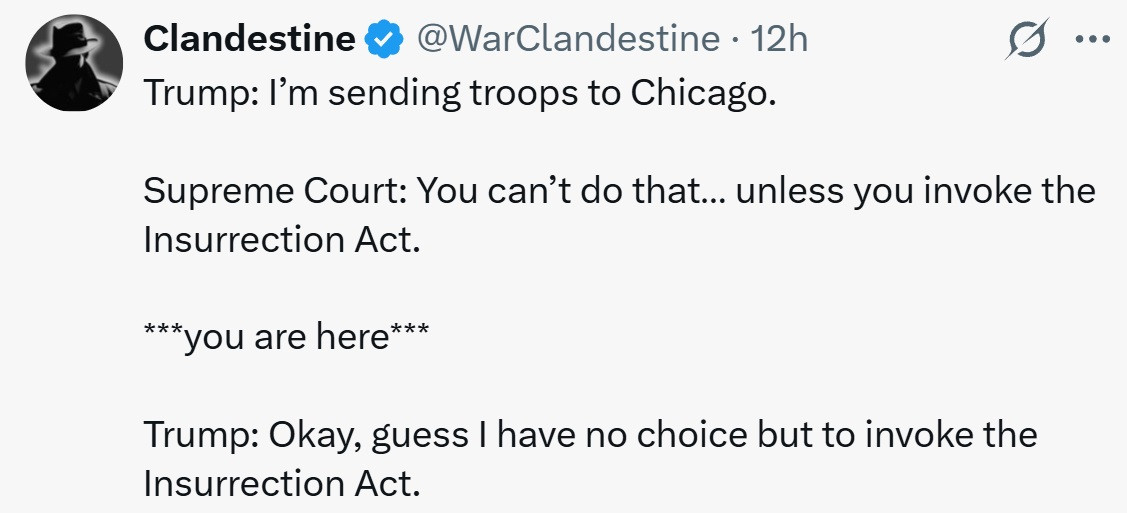Open the @WarClandestine handle link
Viewport: 1127px width, 513px height.
(x=567, y=40)
